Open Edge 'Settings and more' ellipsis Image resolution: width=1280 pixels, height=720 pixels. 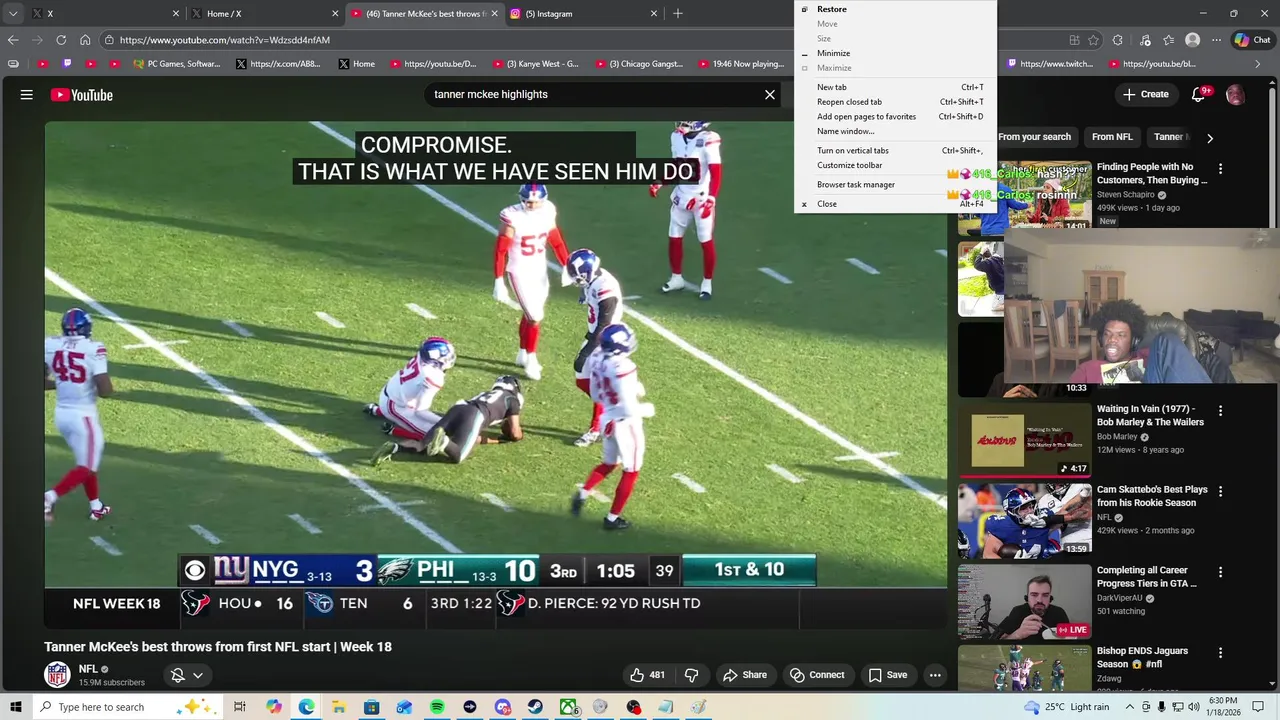(x=1216, y=40)
